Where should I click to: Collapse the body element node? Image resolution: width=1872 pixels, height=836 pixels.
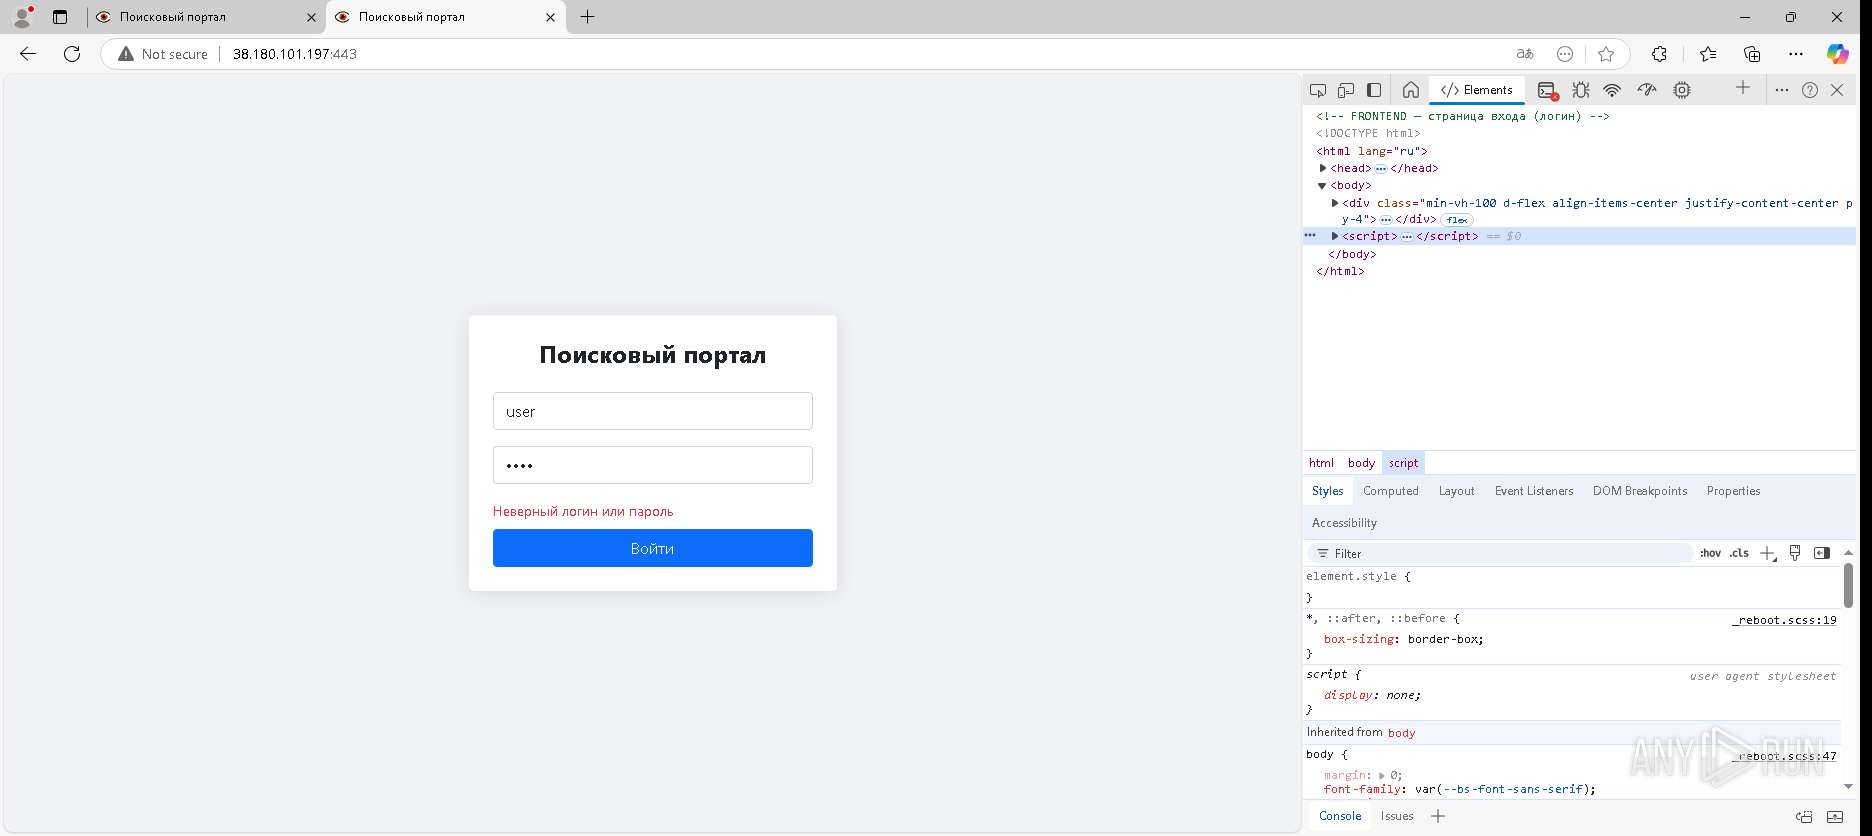[x=1322, y=185]
